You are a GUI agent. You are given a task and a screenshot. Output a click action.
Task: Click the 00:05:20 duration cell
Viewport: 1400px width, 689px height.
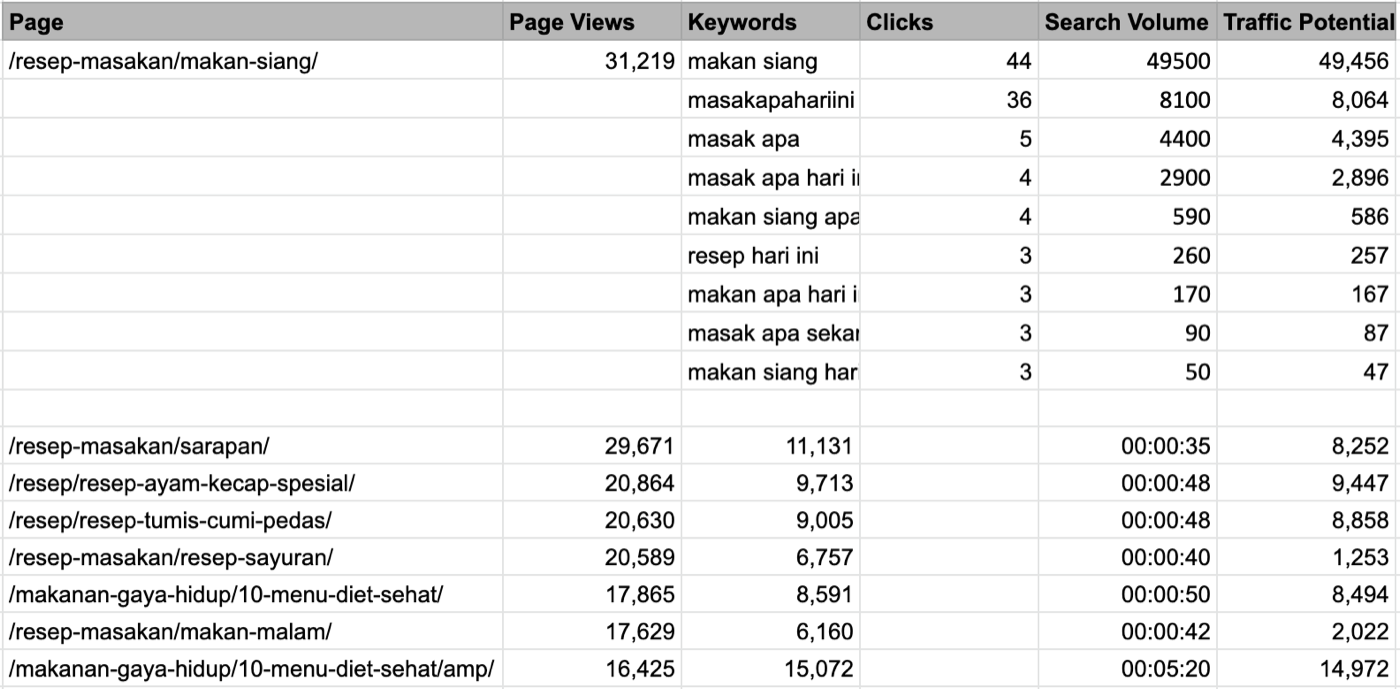(x=1127, y=668)
